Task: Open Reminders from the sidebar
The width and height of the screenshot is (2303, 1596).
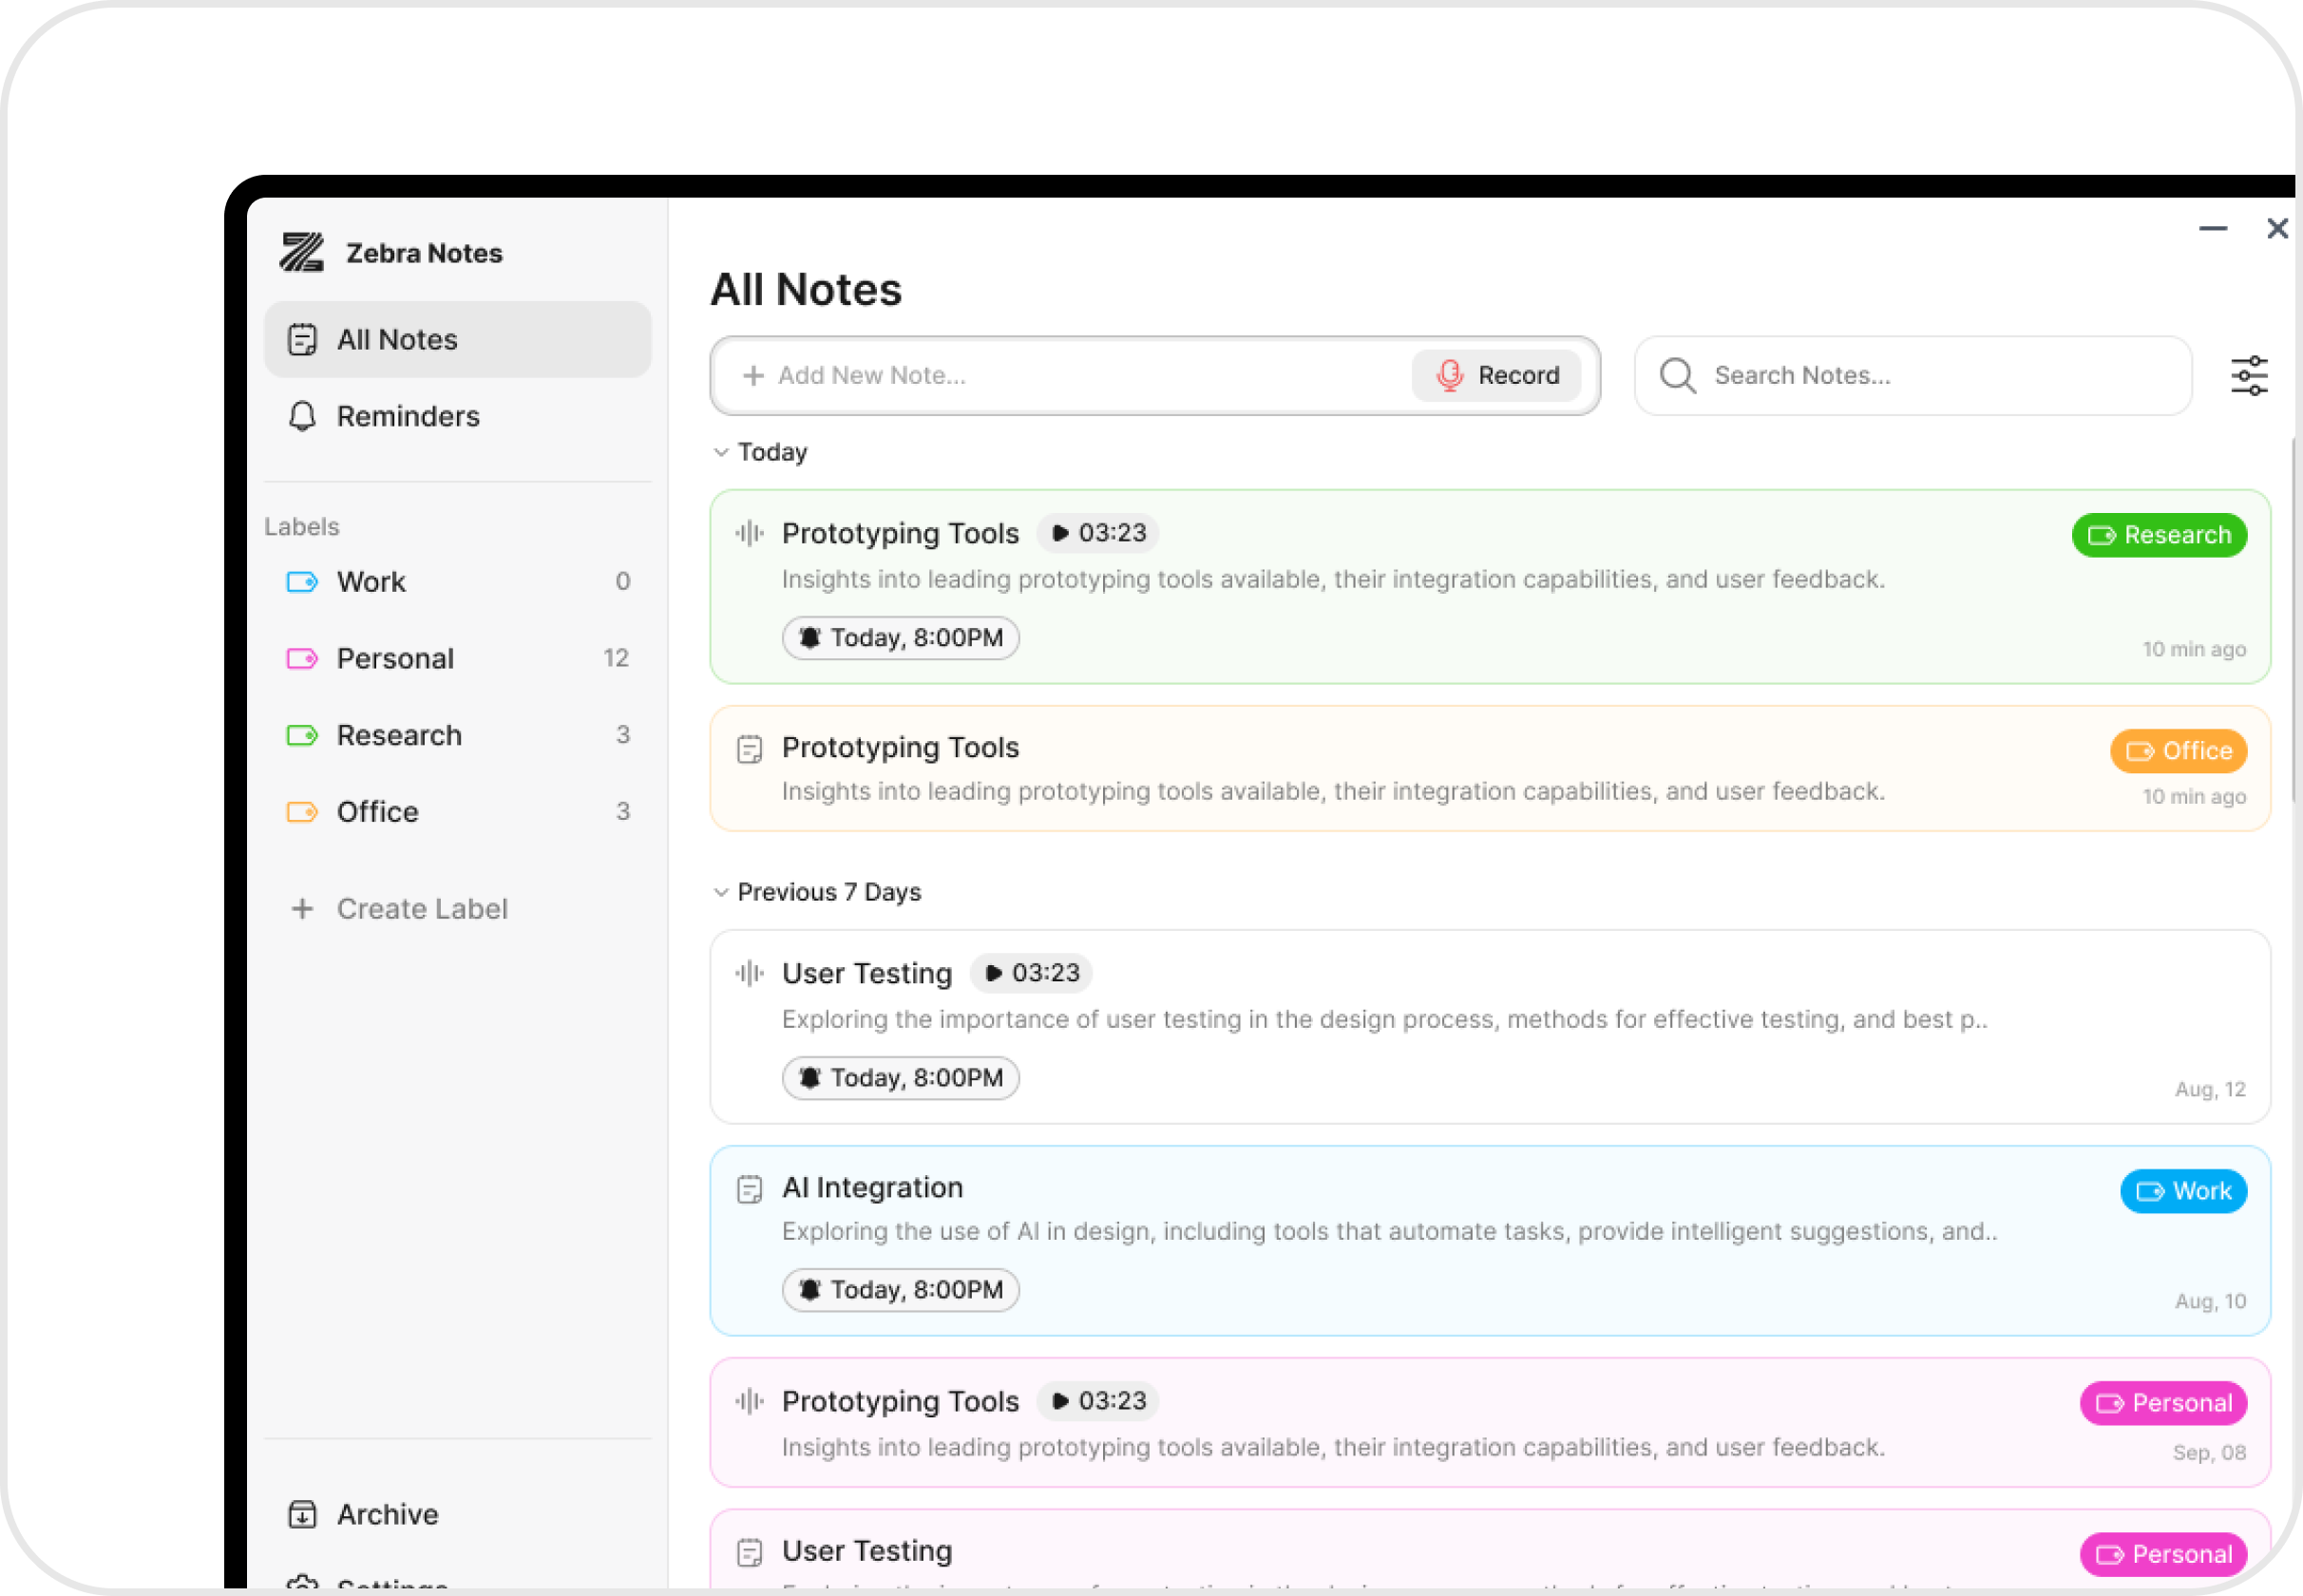Action: [x=407, y=416]
